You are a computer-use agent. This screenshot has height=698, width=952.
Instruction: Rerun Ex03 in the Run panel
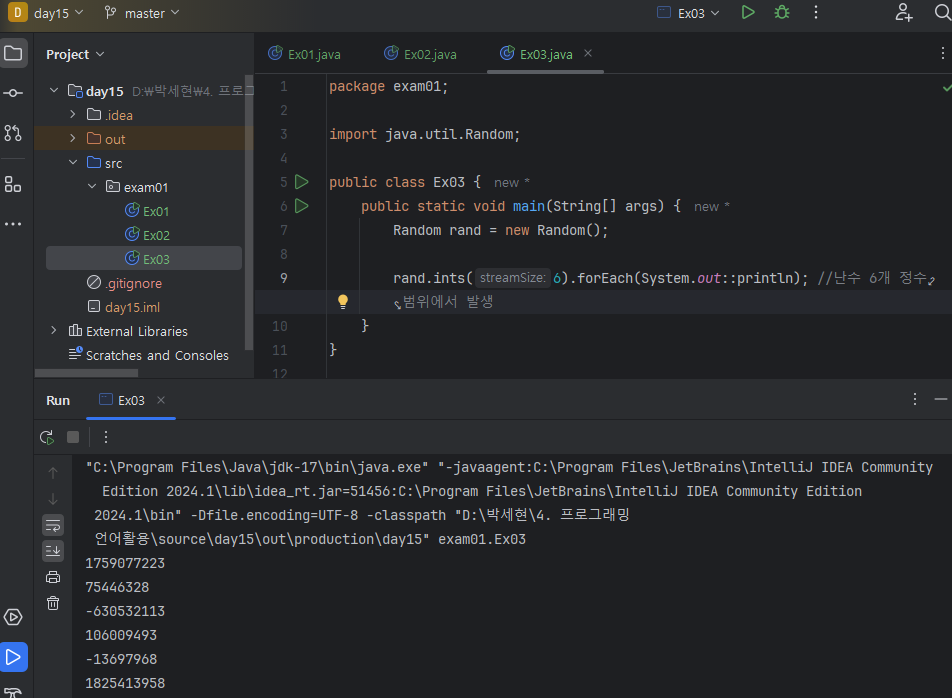(x=47, y=437)
